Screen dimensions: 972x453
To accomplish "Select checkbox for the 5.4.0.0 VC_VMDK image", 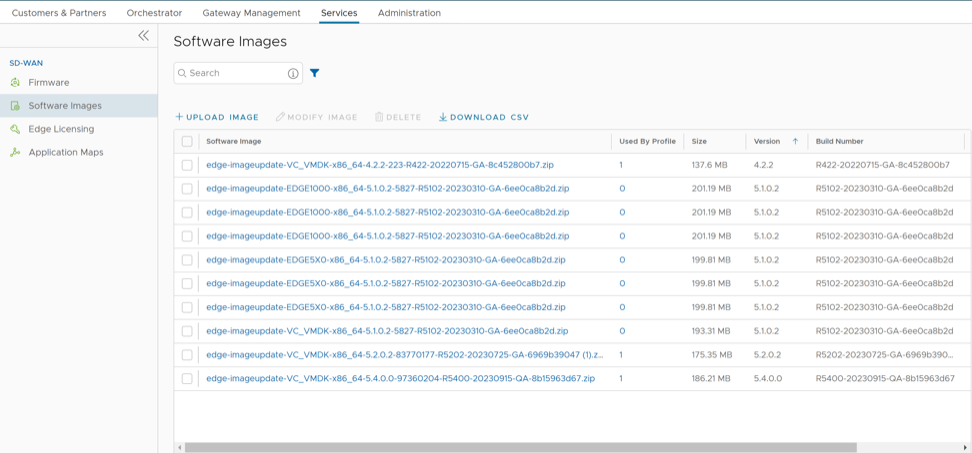I will click(187, 379).
